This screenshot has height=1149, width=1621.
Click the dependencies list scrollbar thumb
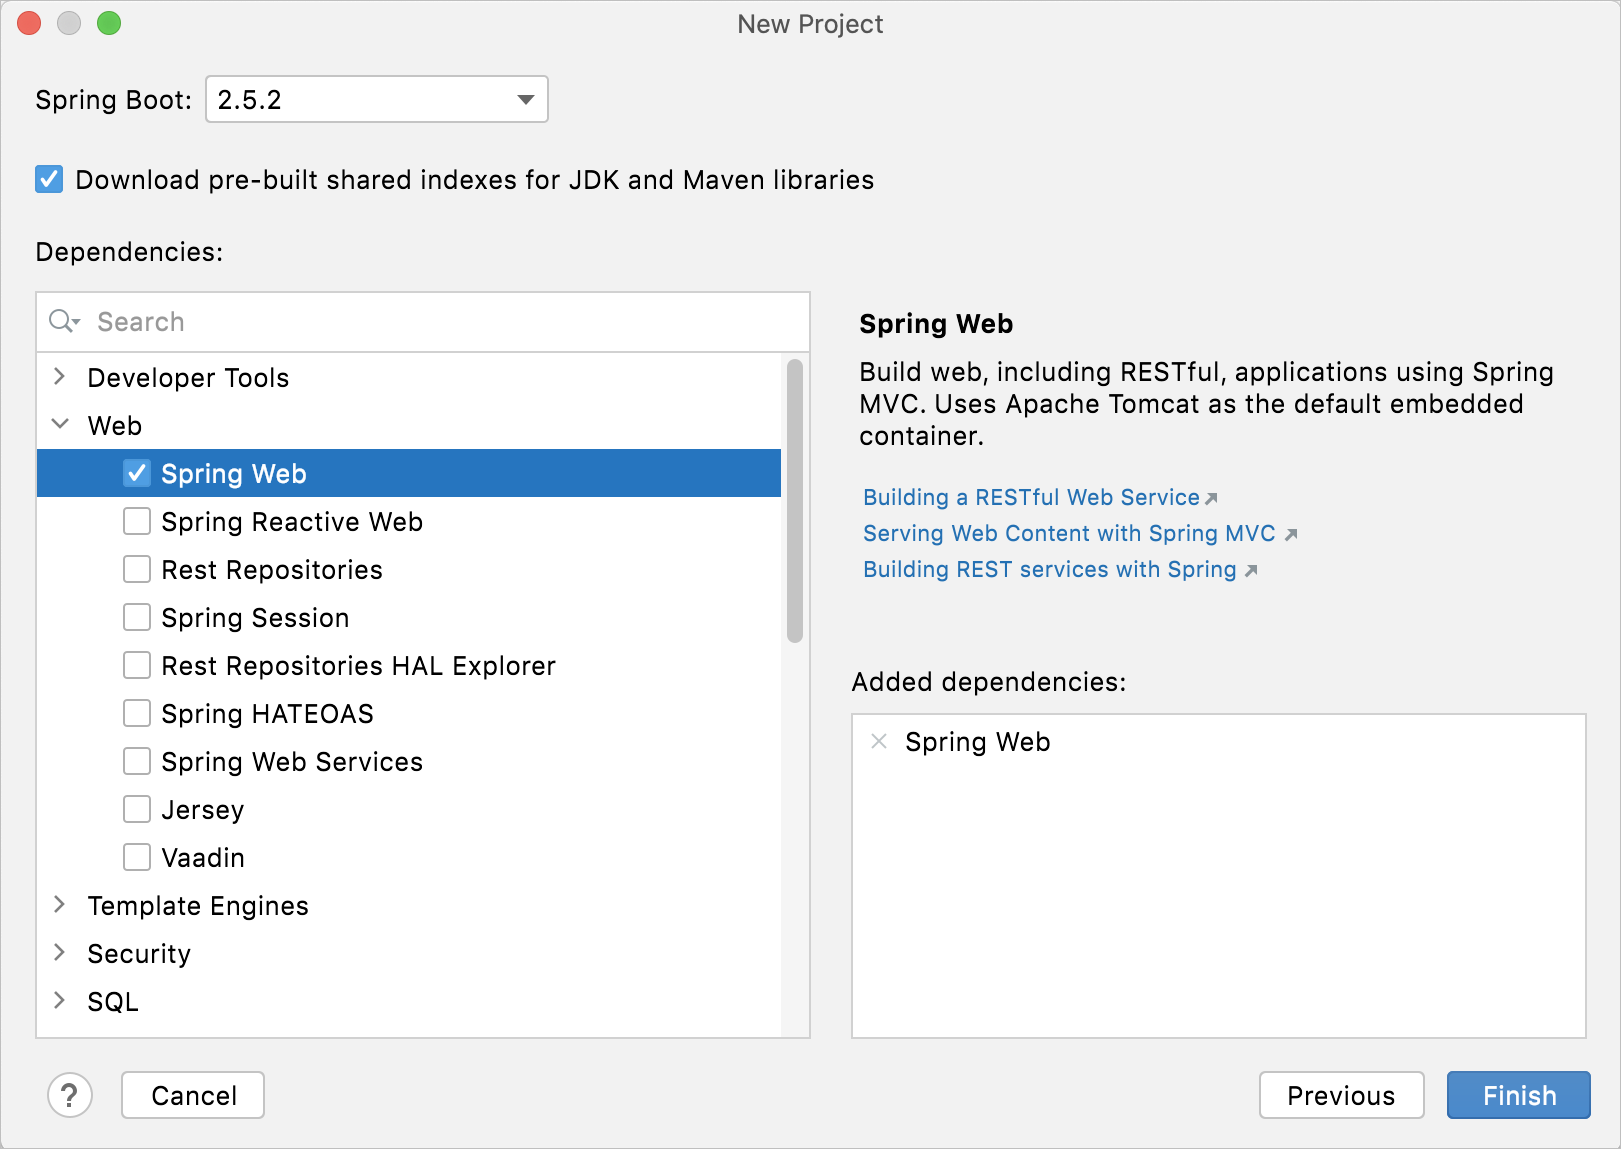[x=795, y=500]
